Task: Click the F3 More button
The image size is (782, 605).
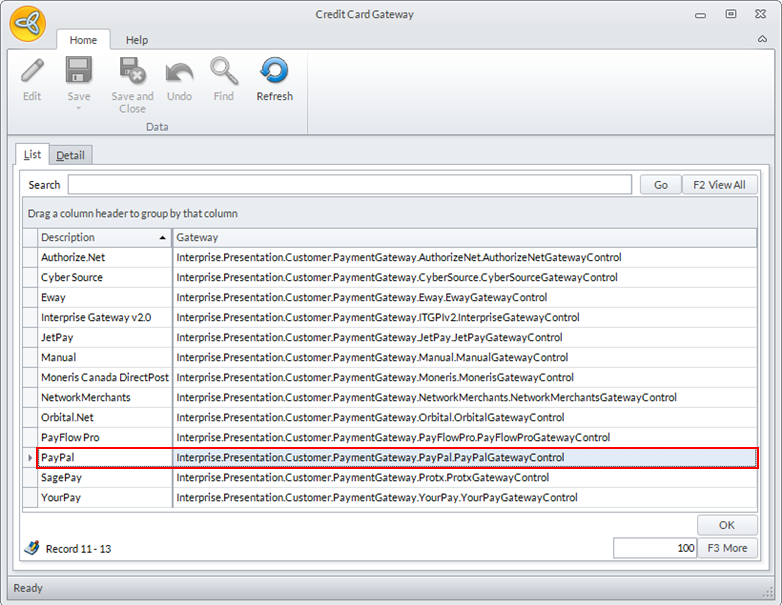Action: pos(727,548)
